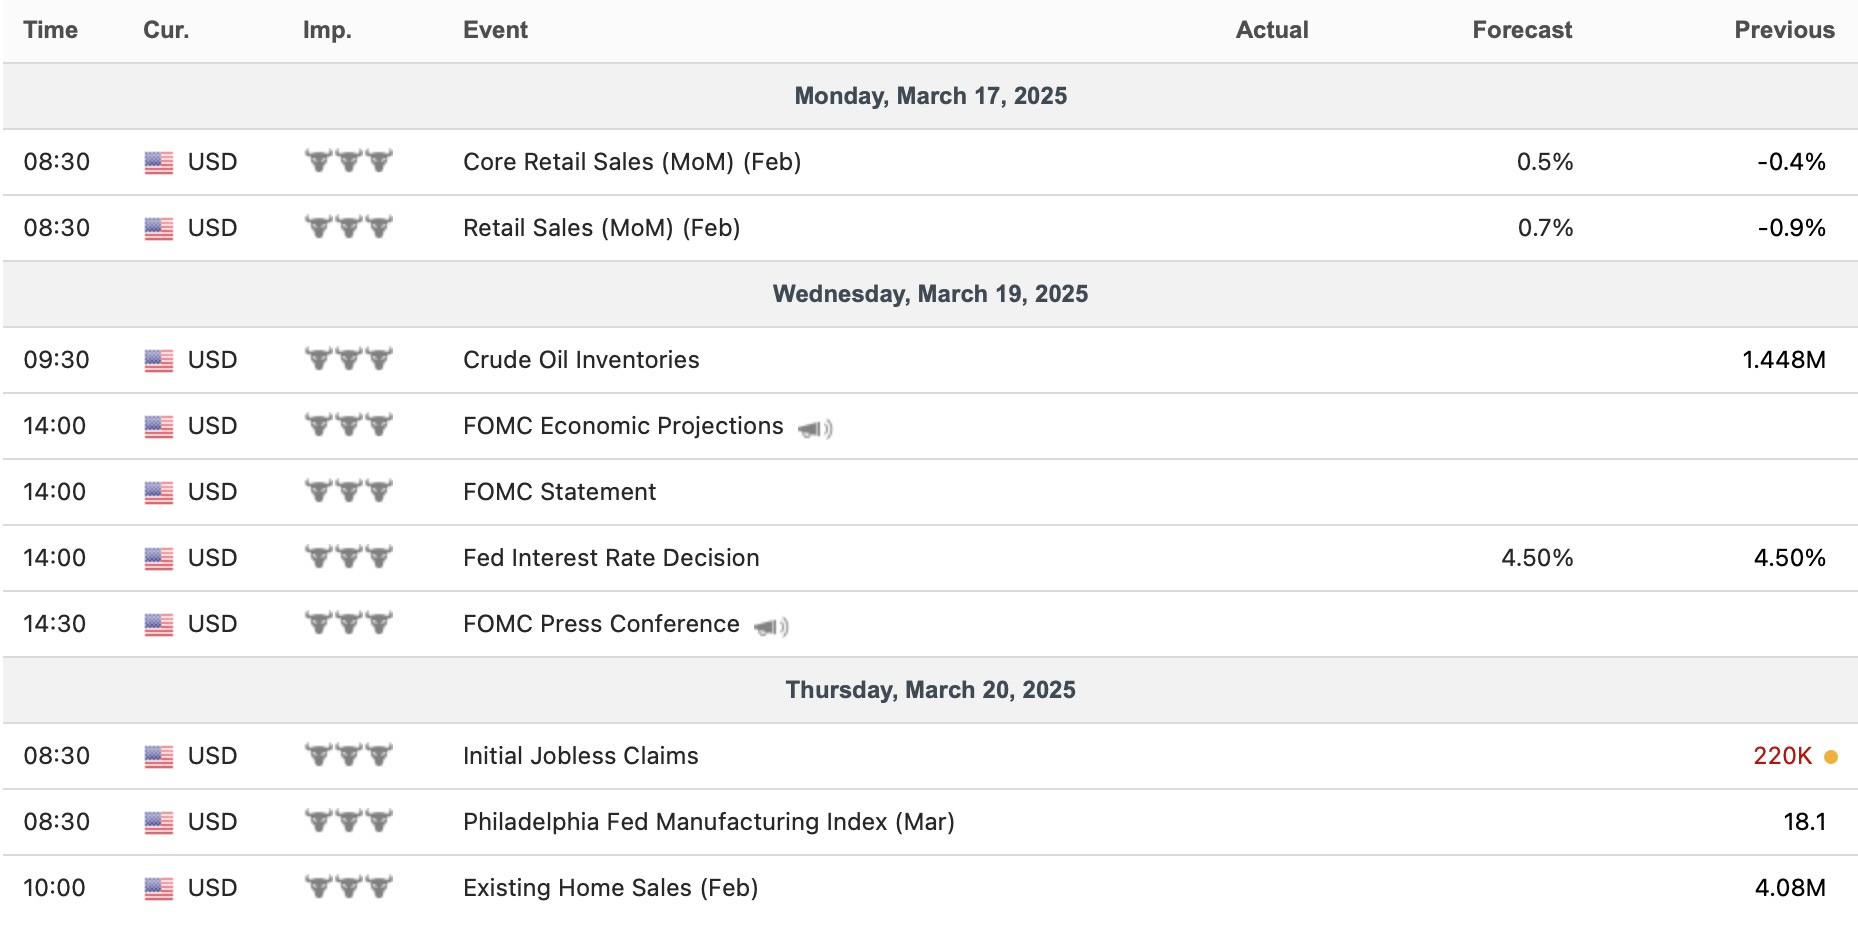
Task: Click the bull importance icons for Crude Oil Inventories
Action: (349, 359)
